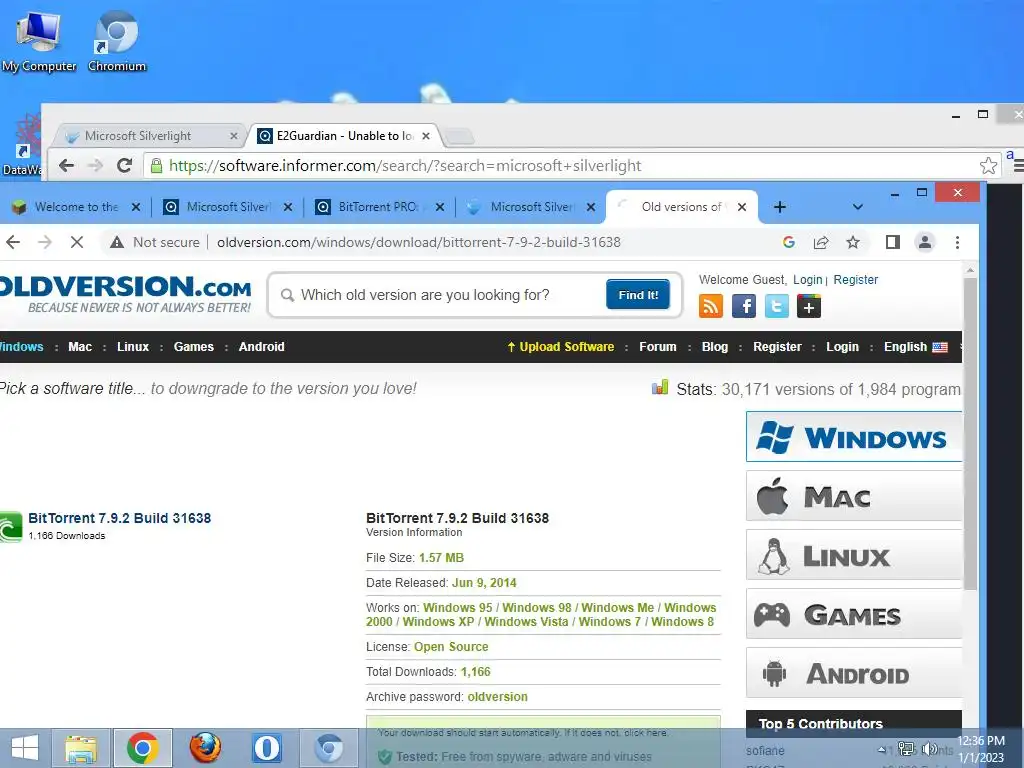Open Chromium desktop shortcut

[x=116, y=40]
